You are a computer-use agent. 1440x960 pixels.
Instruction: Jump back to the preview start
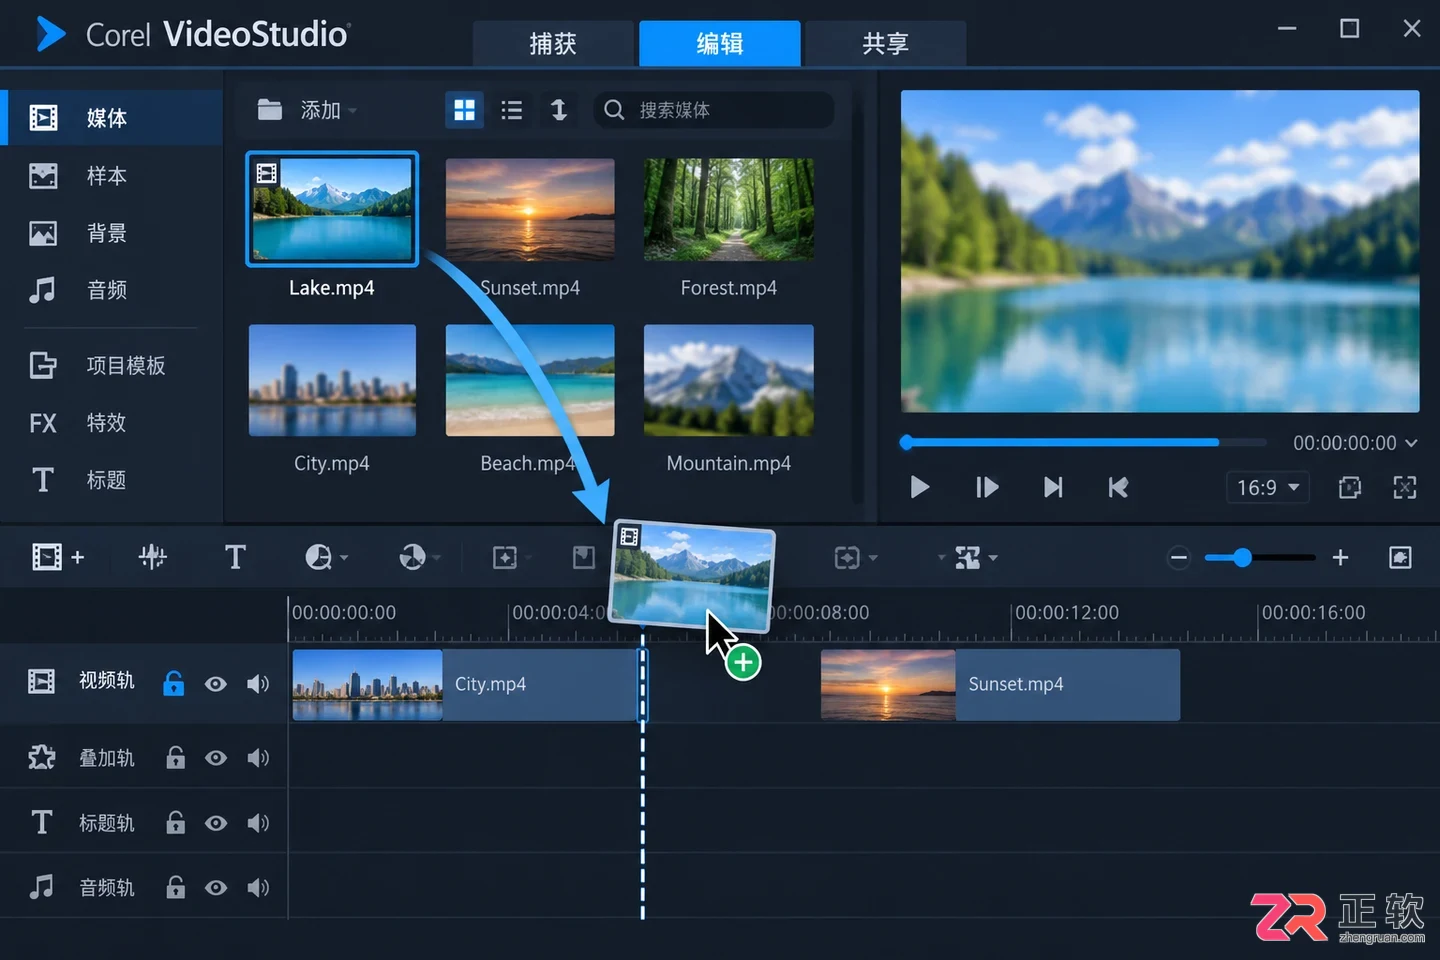click(1118, 487)
